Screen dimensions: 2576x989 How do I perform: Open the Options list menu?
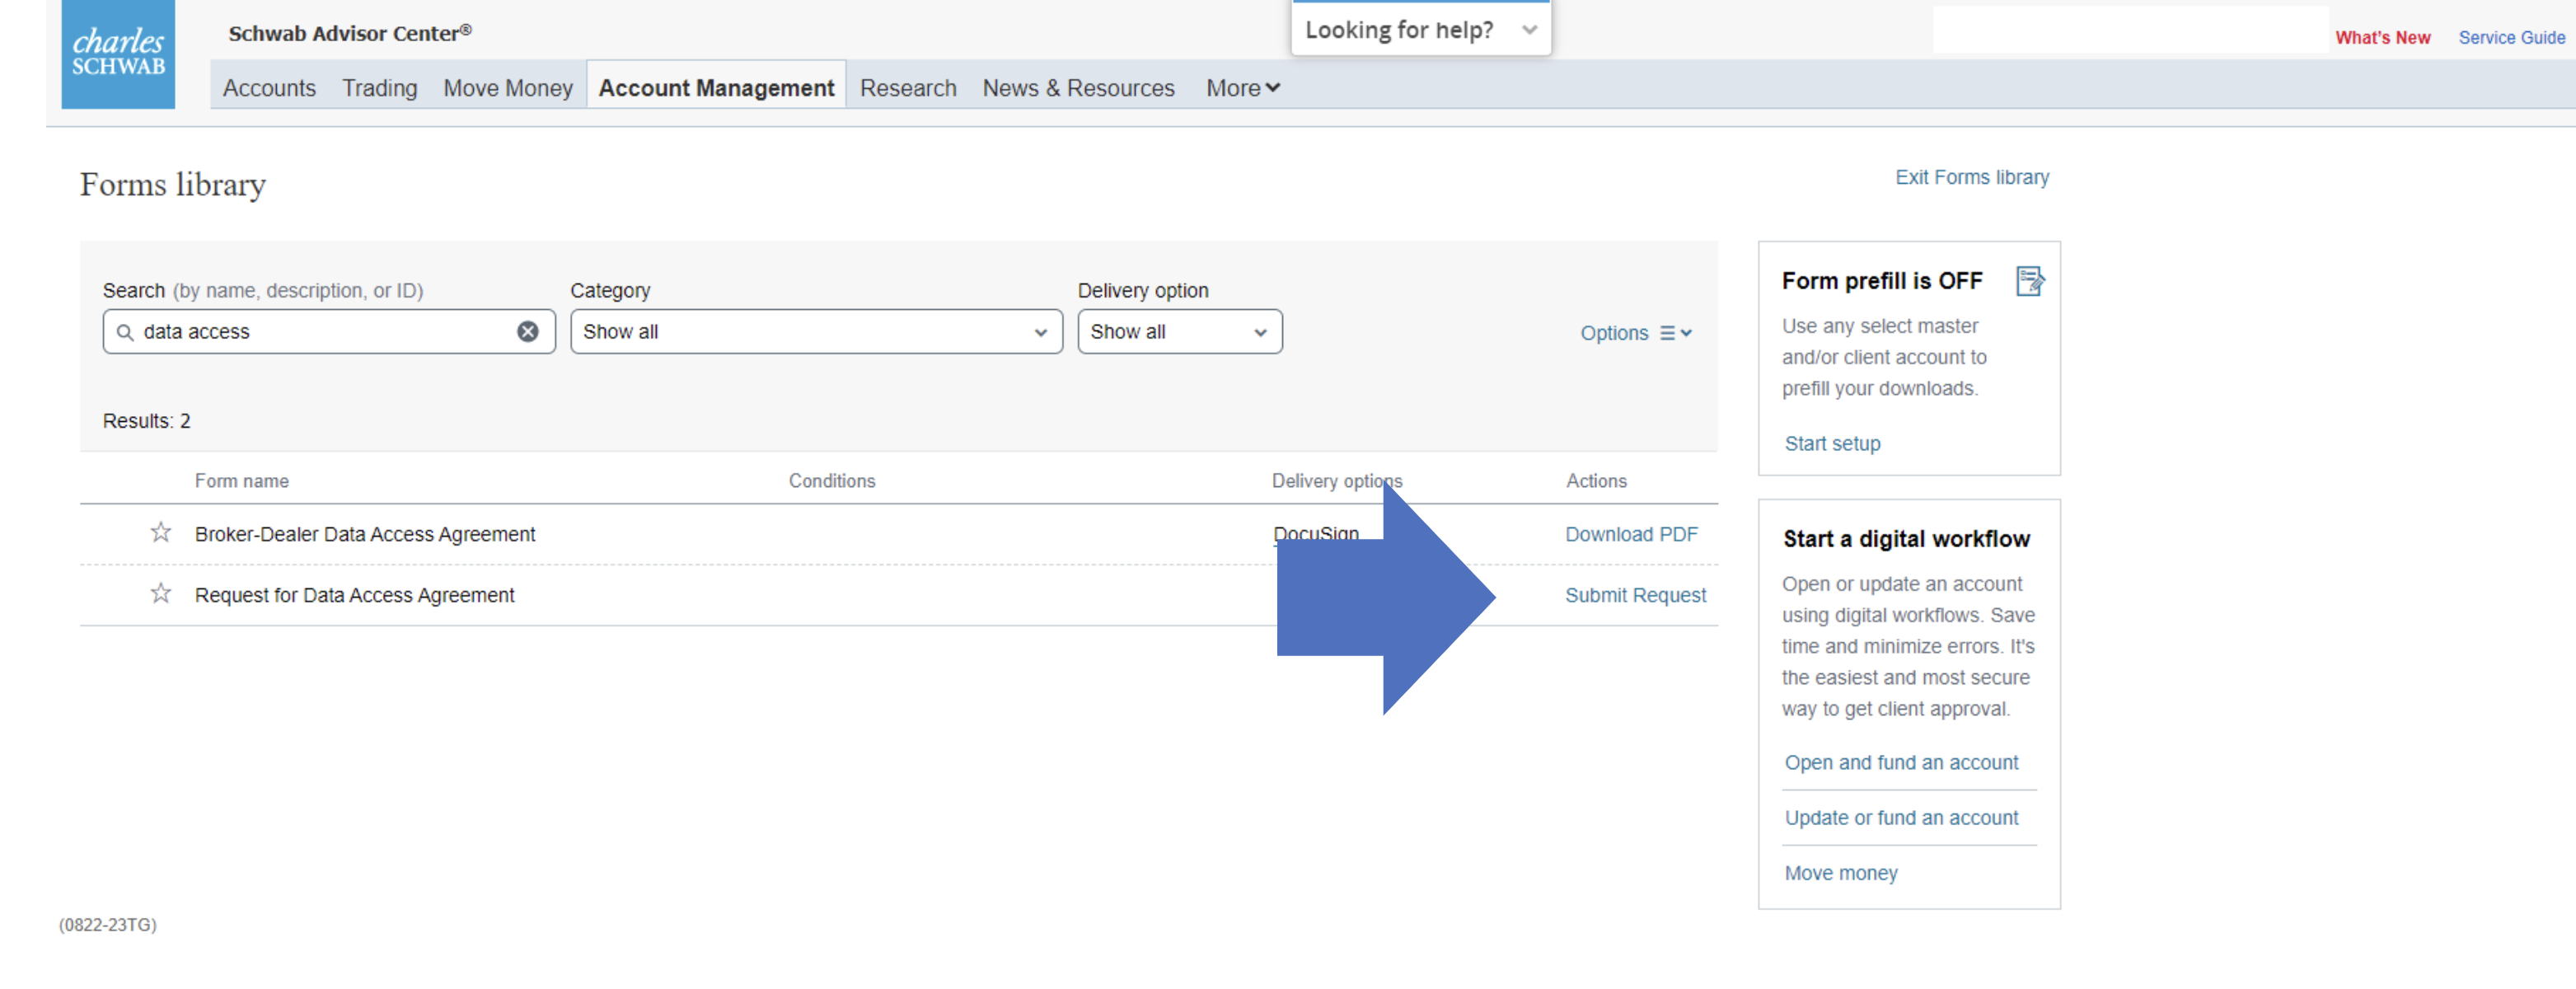(x=1635, y=333)
